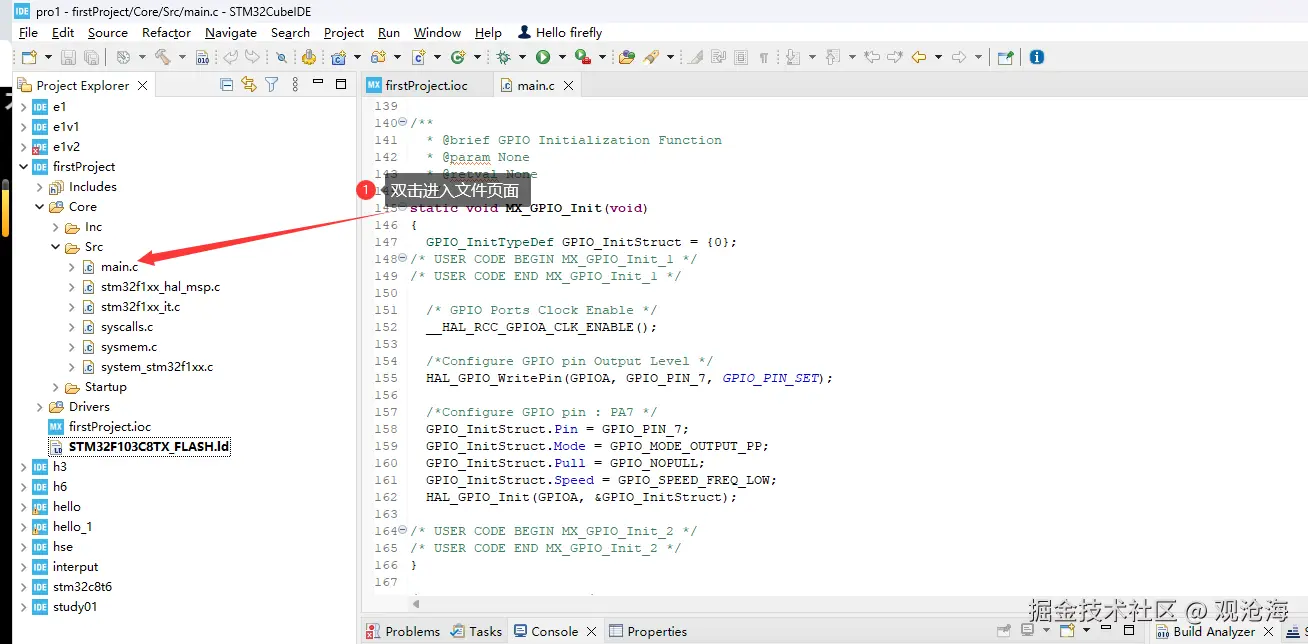Viewport: 1308px width, 644px height.
Task: Open the Refactor menu
Action: [166, 33]
